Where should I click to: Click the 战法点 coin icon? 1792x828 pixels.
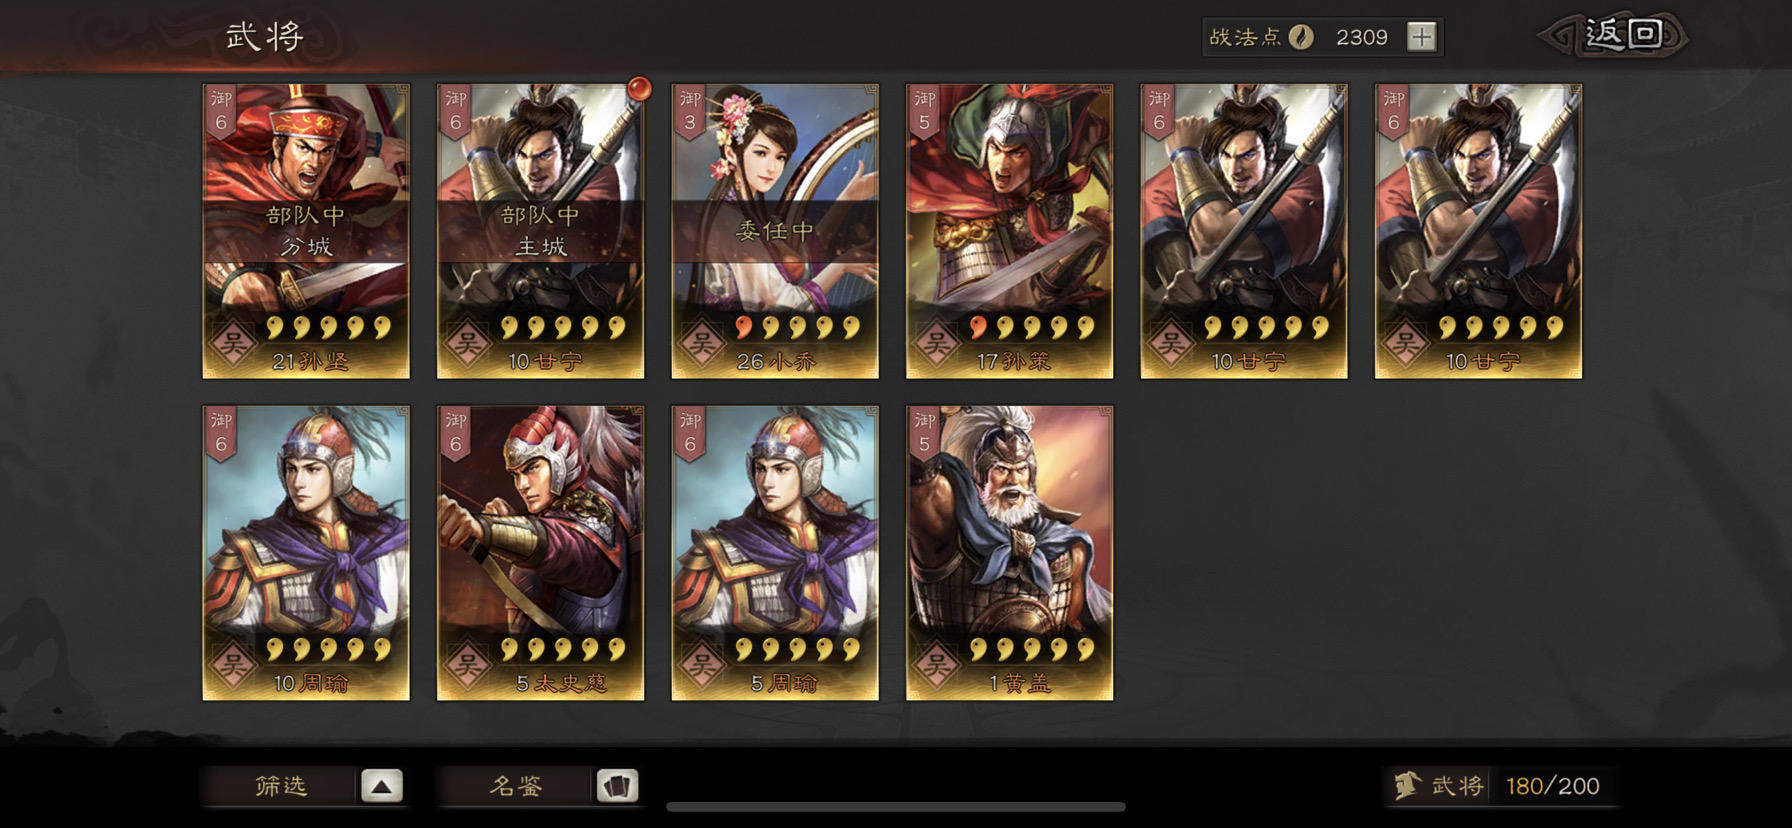[x=1300, y=37]
